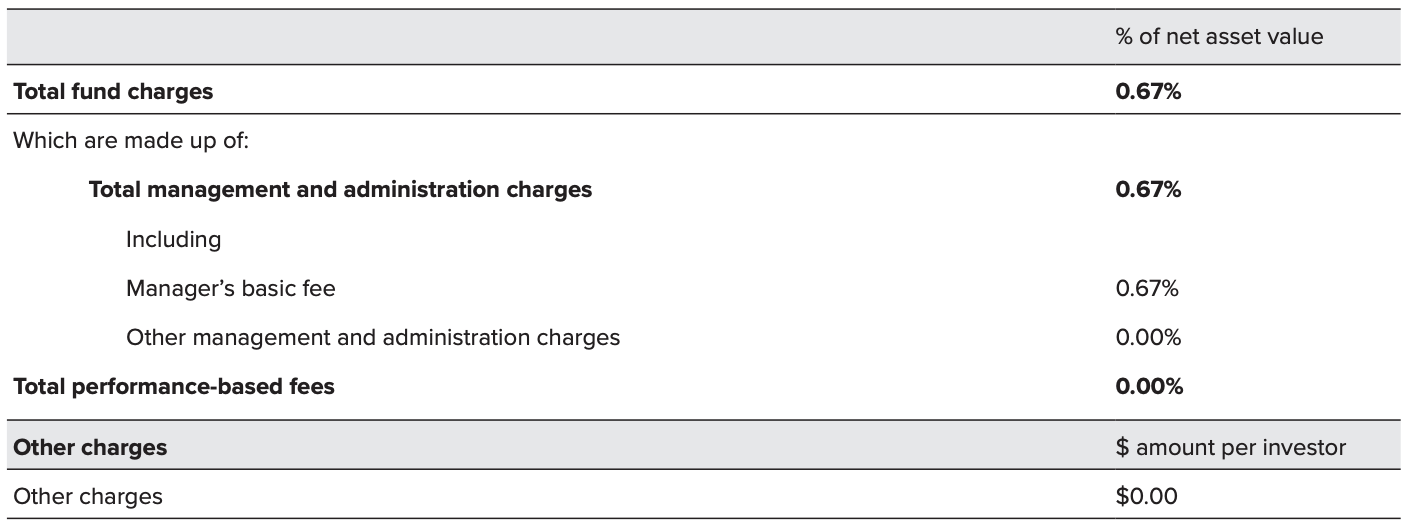Click the $0.00 value for Other charges
This screenshot has height=526, width=1408.
click(1146, 496)
